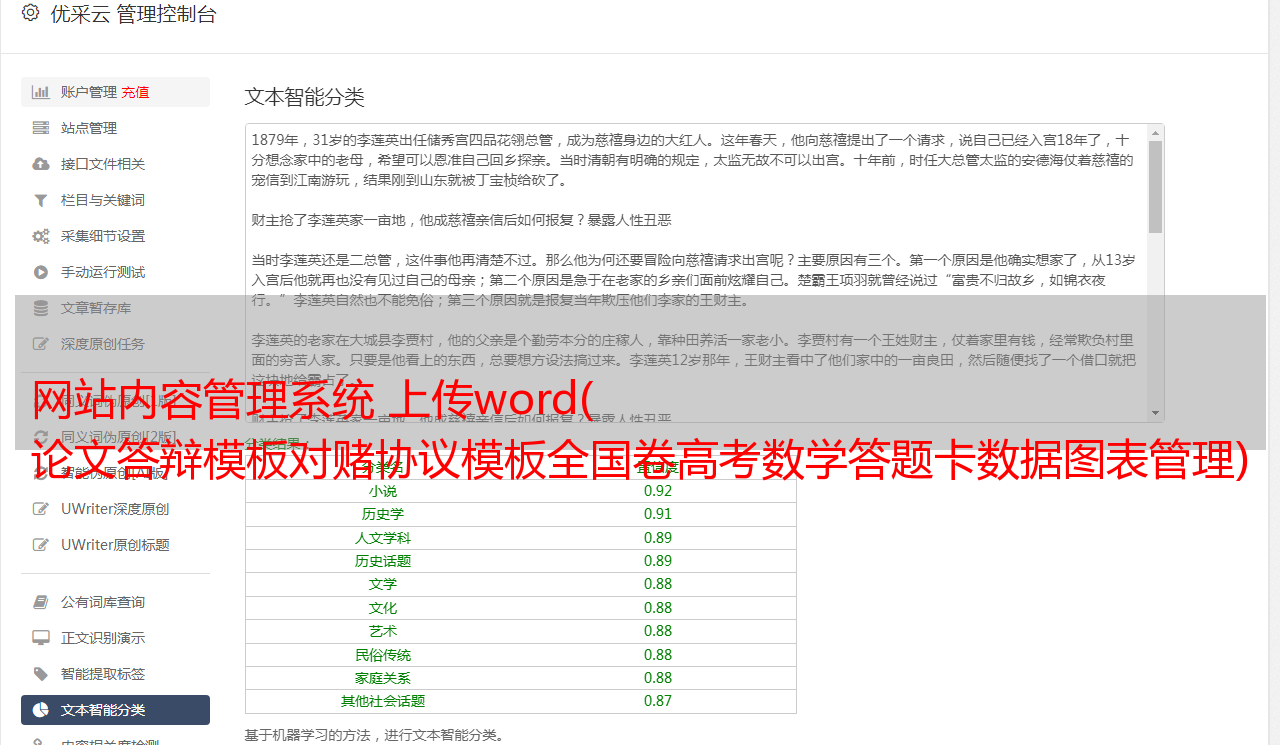Click the database icon for 文章暂存库

41,308
